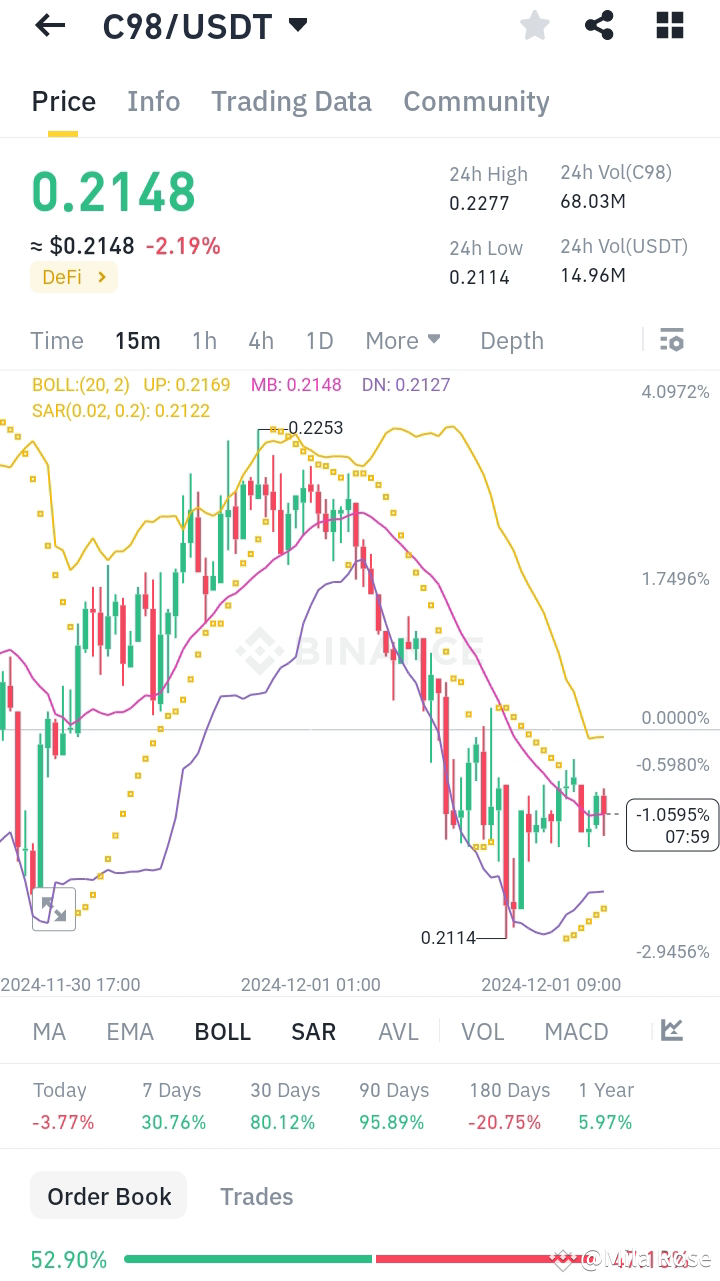Favorite C98/USDT with the star icon
The image size is (720, 1281).
tap(534, 26)
